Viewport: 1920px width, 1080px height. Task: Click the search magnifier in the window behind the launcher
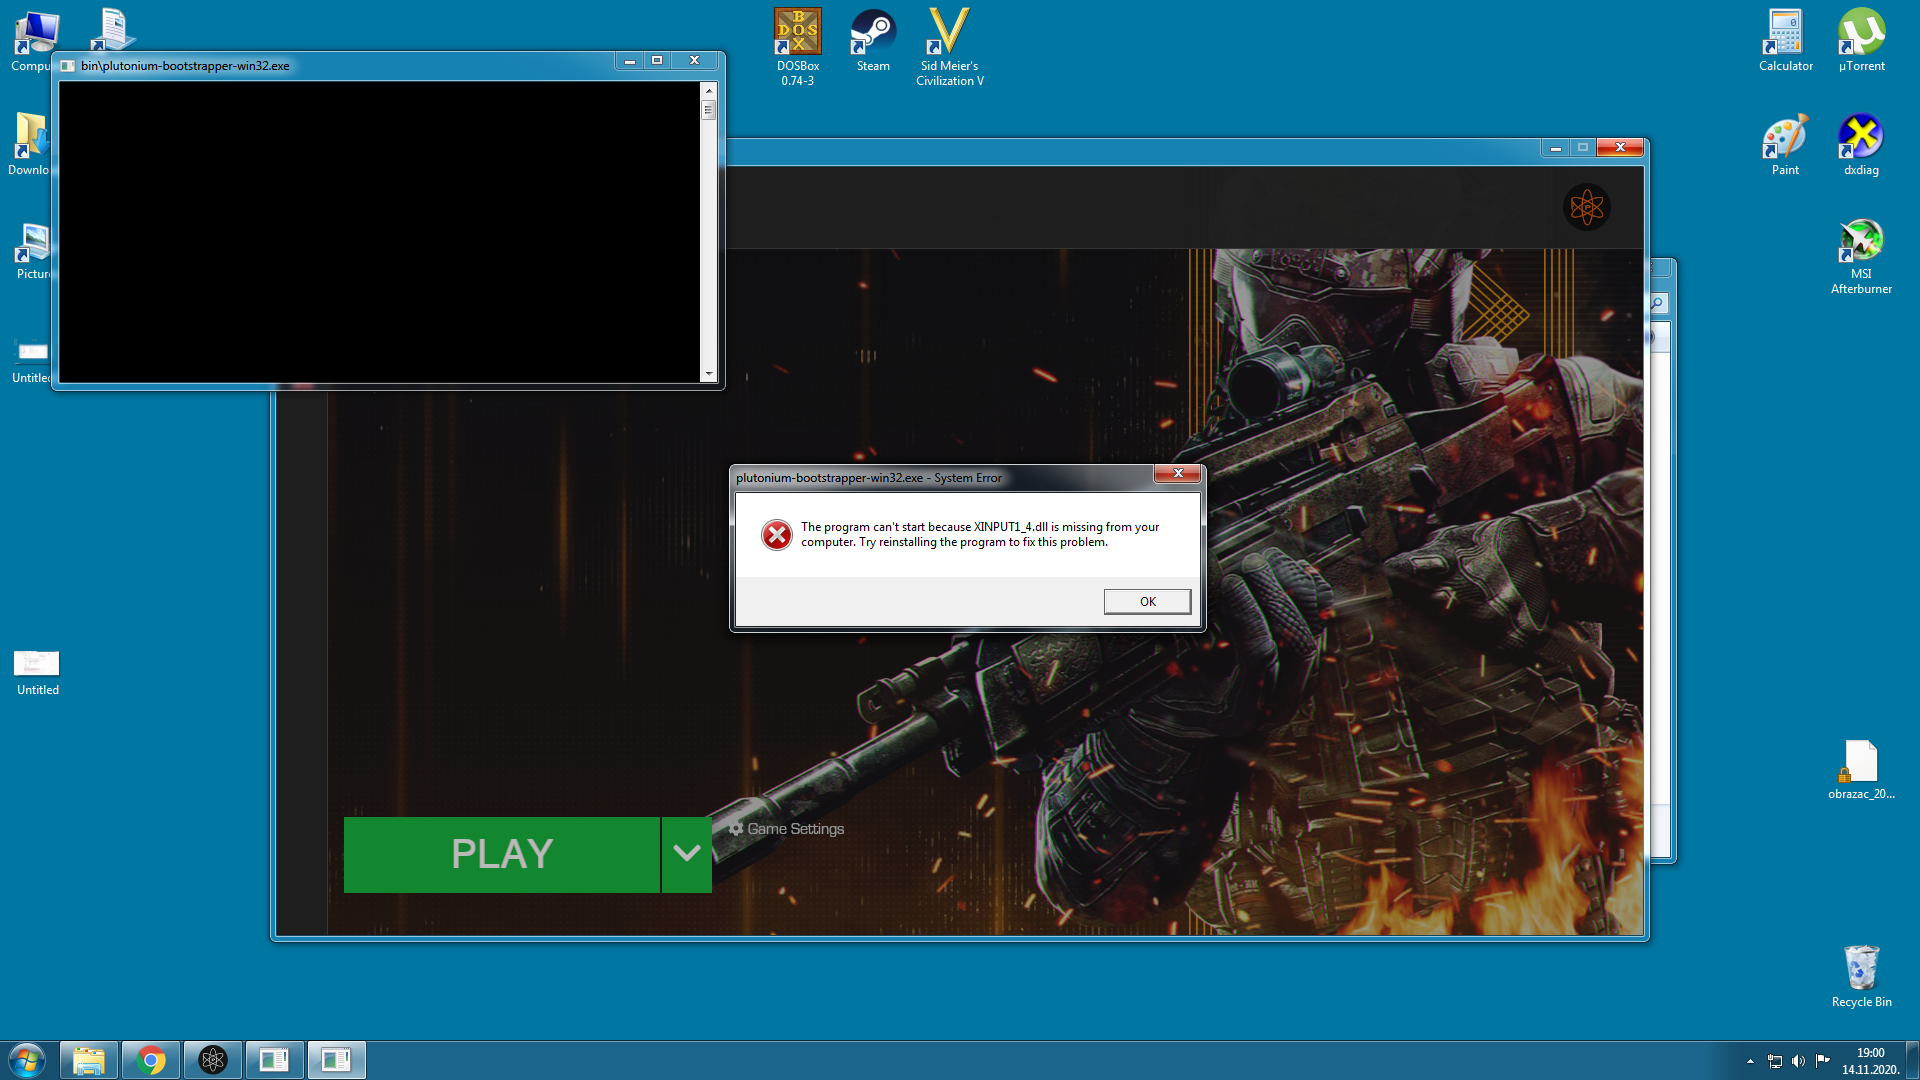pyautogui.click(x=1657, y=303)
